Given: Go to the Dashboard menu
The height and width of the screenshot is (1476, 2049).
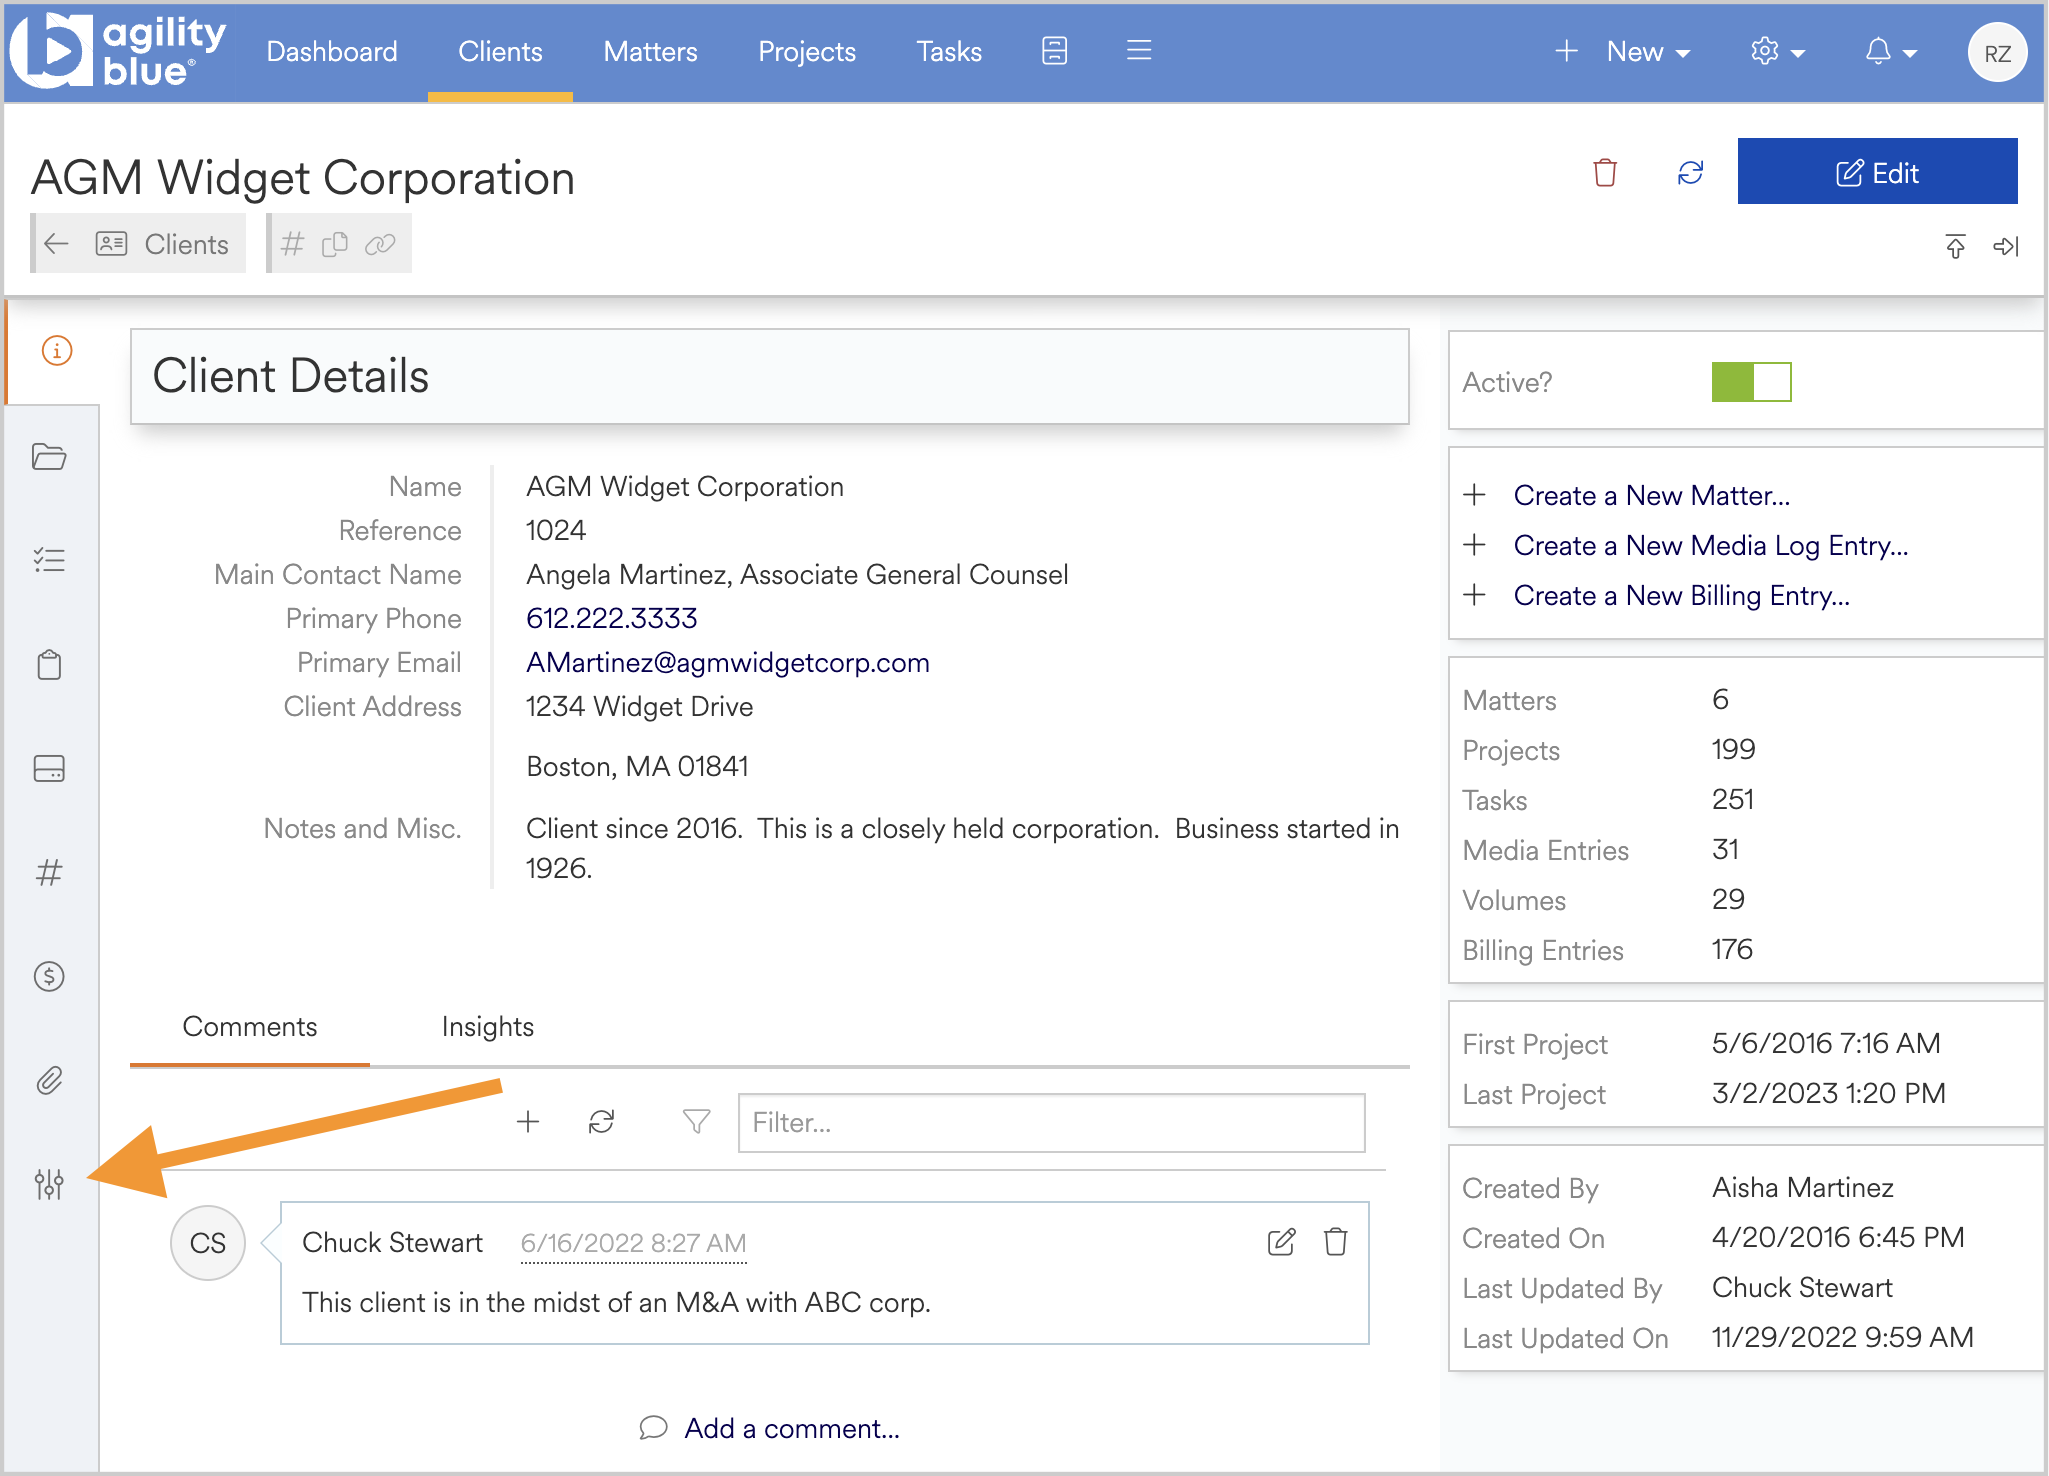Looking at the screenshot, I should point(332,51).
